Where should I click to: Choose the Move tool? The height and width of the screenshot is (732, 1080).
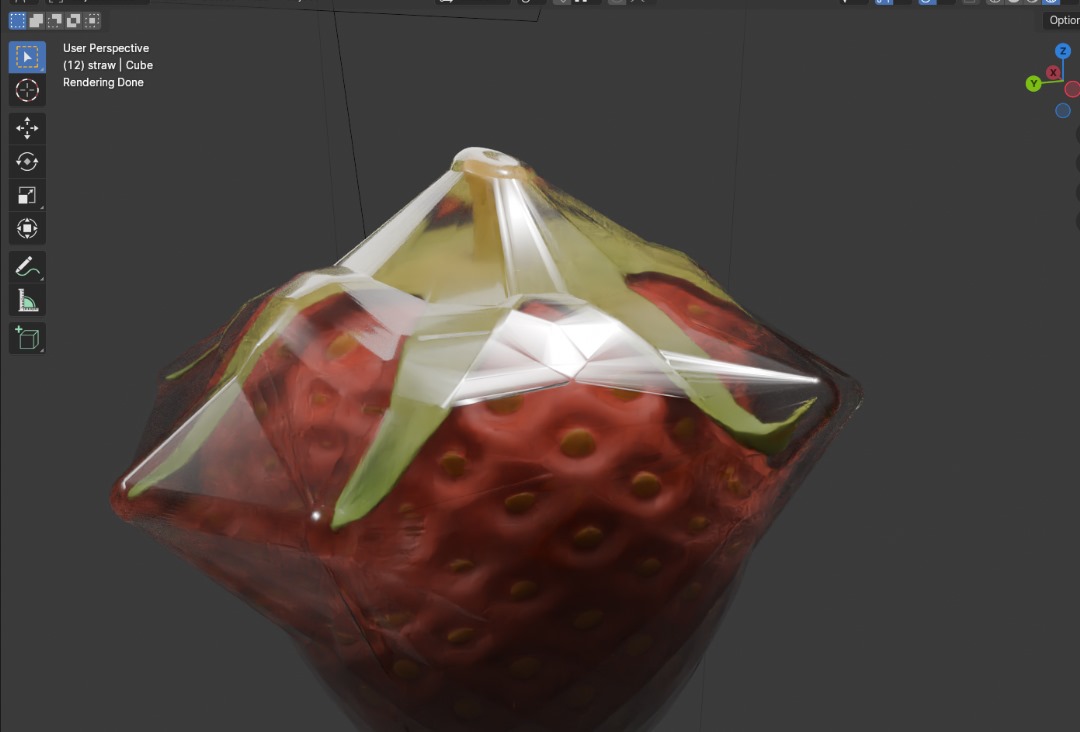pos(27,128)
